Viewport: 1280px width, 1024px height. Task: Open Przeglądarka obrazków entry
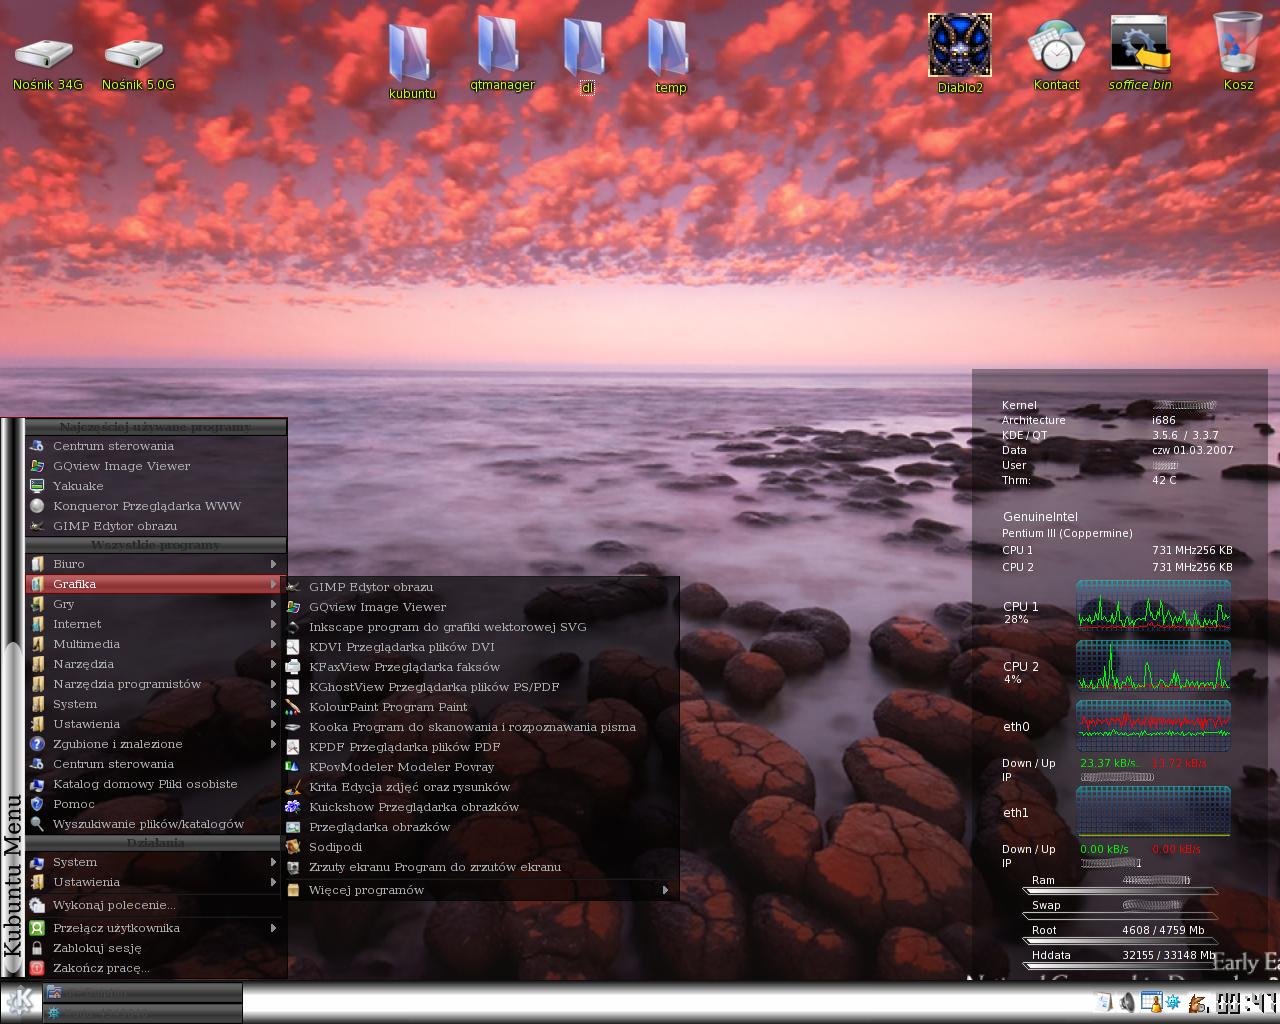click(x=482, y=827)
